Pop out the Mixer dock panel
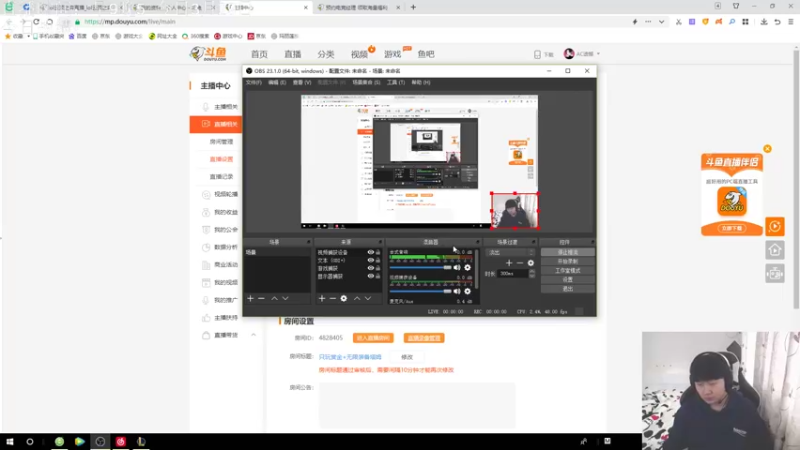Image resolution: width=800 pixels, height=450 pixels. pos(478,242)
